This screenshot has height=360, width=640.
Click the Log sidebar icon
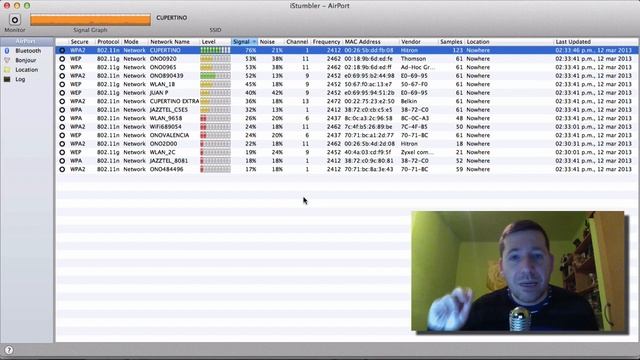pyautogui.click(x=7, y=79)
